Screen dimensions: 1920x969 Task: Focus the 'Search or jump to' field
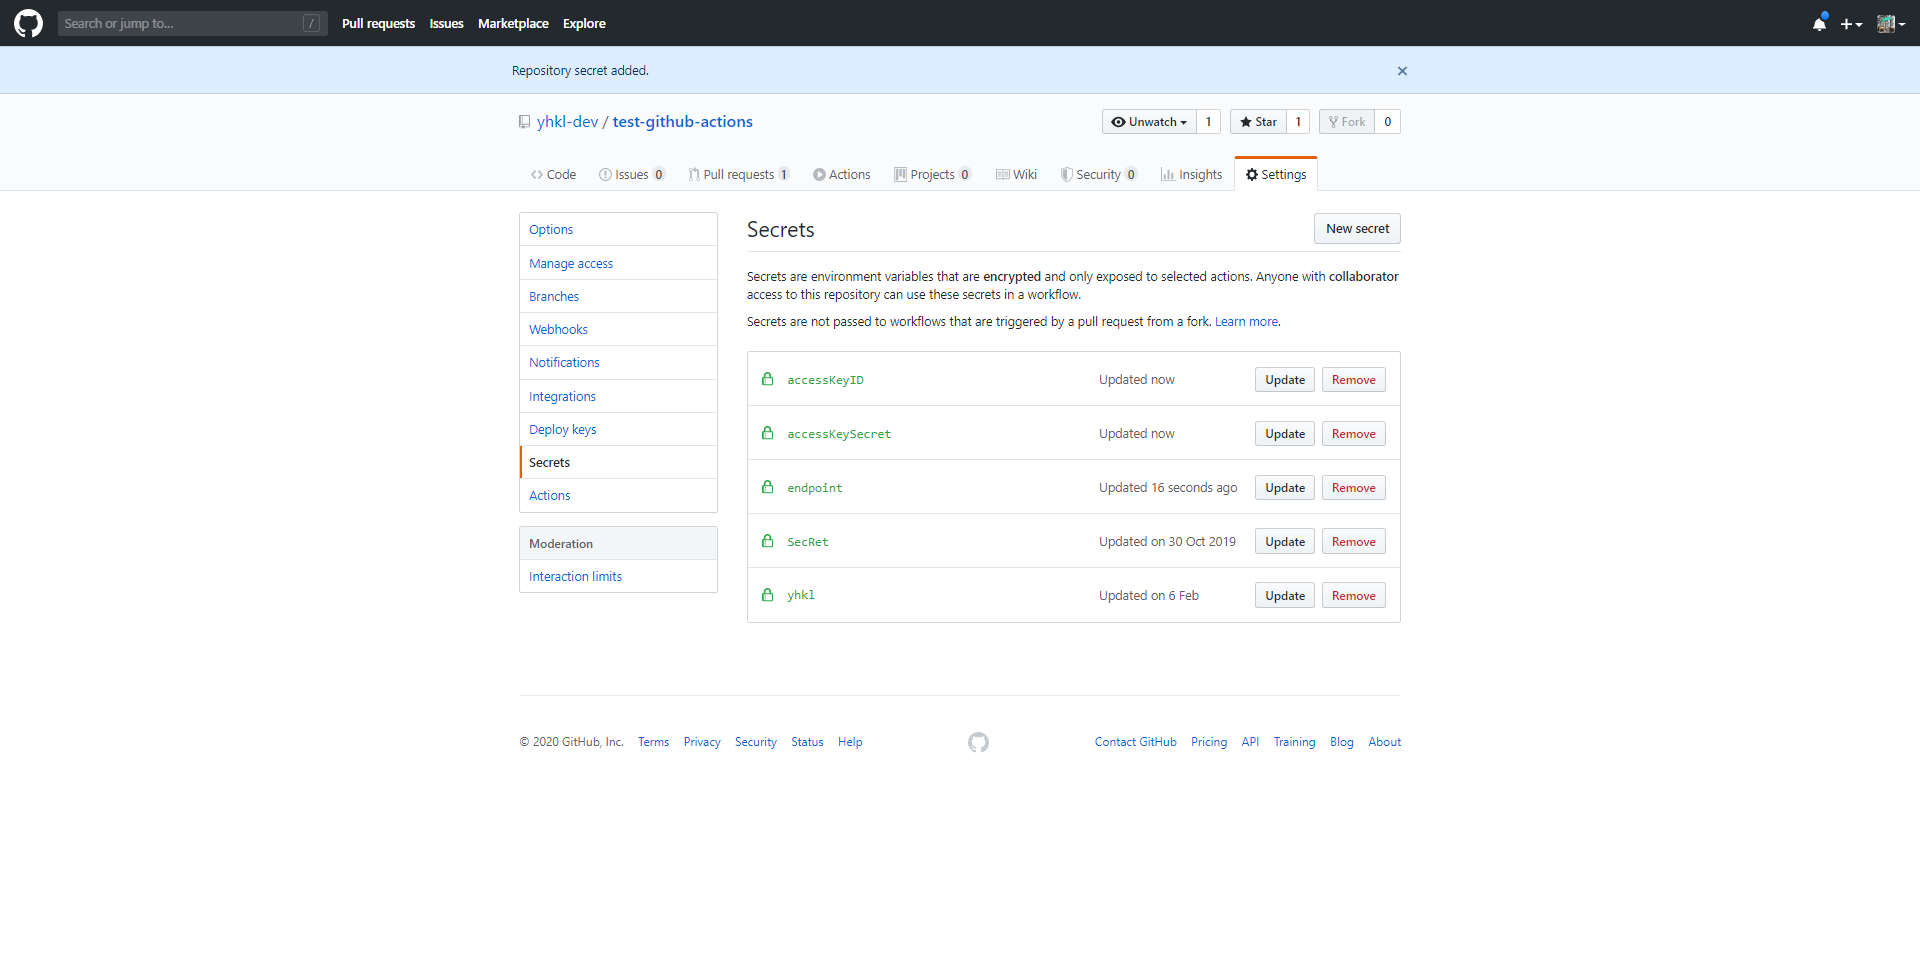(192, 23)
